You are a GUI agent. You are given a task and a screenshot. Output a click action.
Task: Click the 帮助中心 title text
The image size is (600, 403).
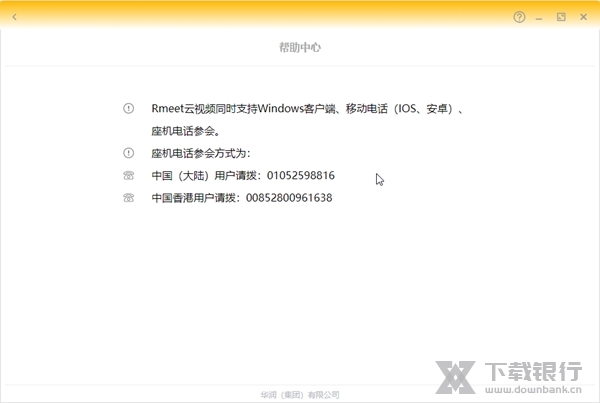click(x=300, y=47)
